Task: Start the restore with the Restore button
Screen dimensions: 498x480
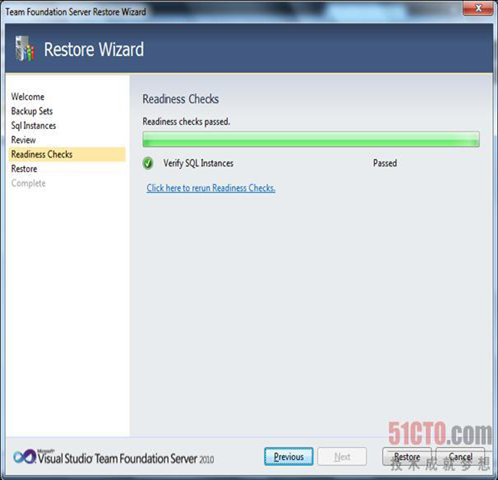Action: point(407,457)
